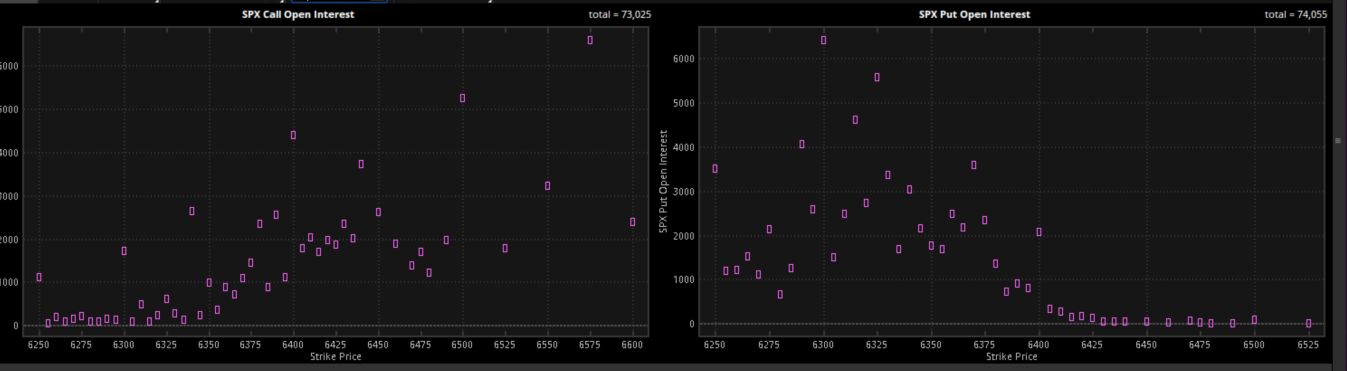This screenshot has width=1347, height=371.
Task: Select highest put marker at strike 6300
Action: coord(823,40)
